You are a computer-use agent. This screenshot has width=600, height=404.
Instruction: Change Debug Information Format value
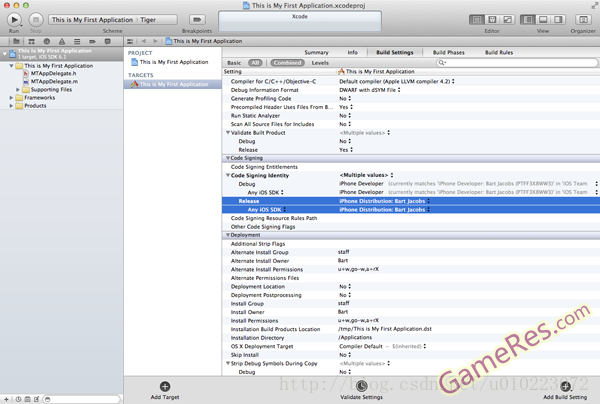(x=370, y=90)
